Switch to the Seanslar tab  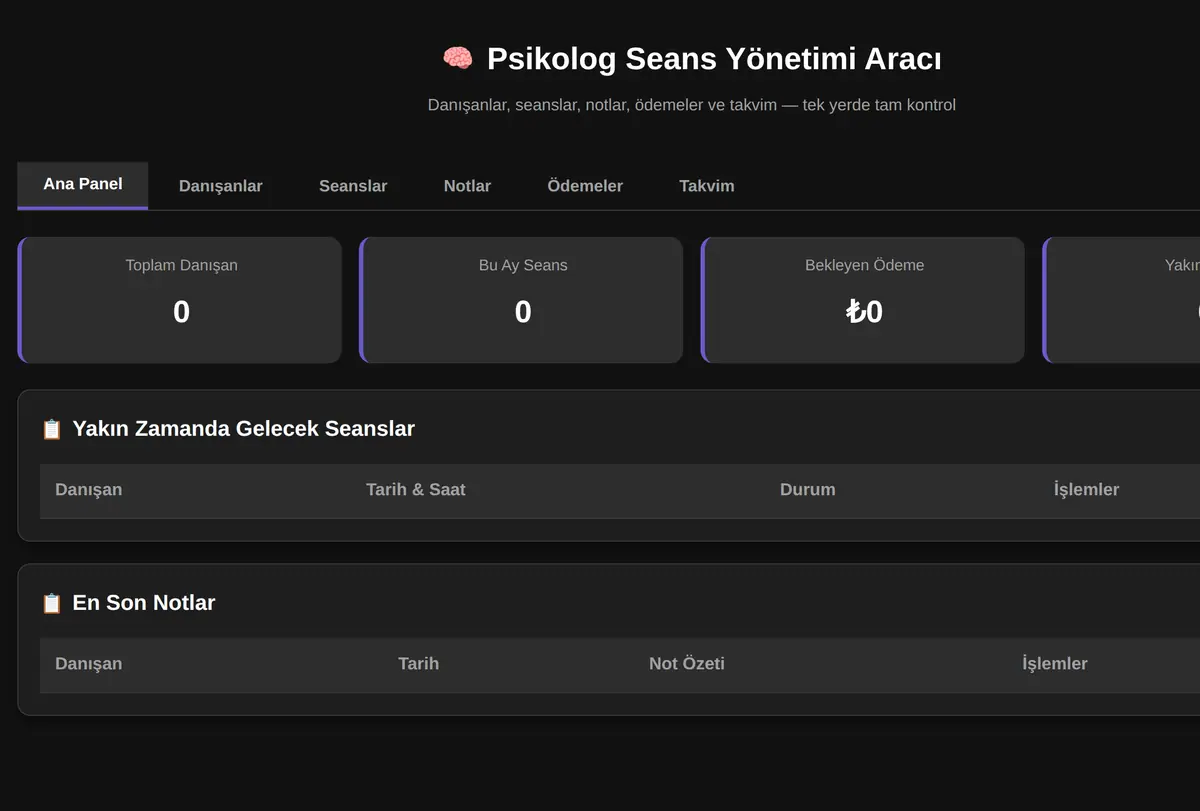[x=353, y=186]
